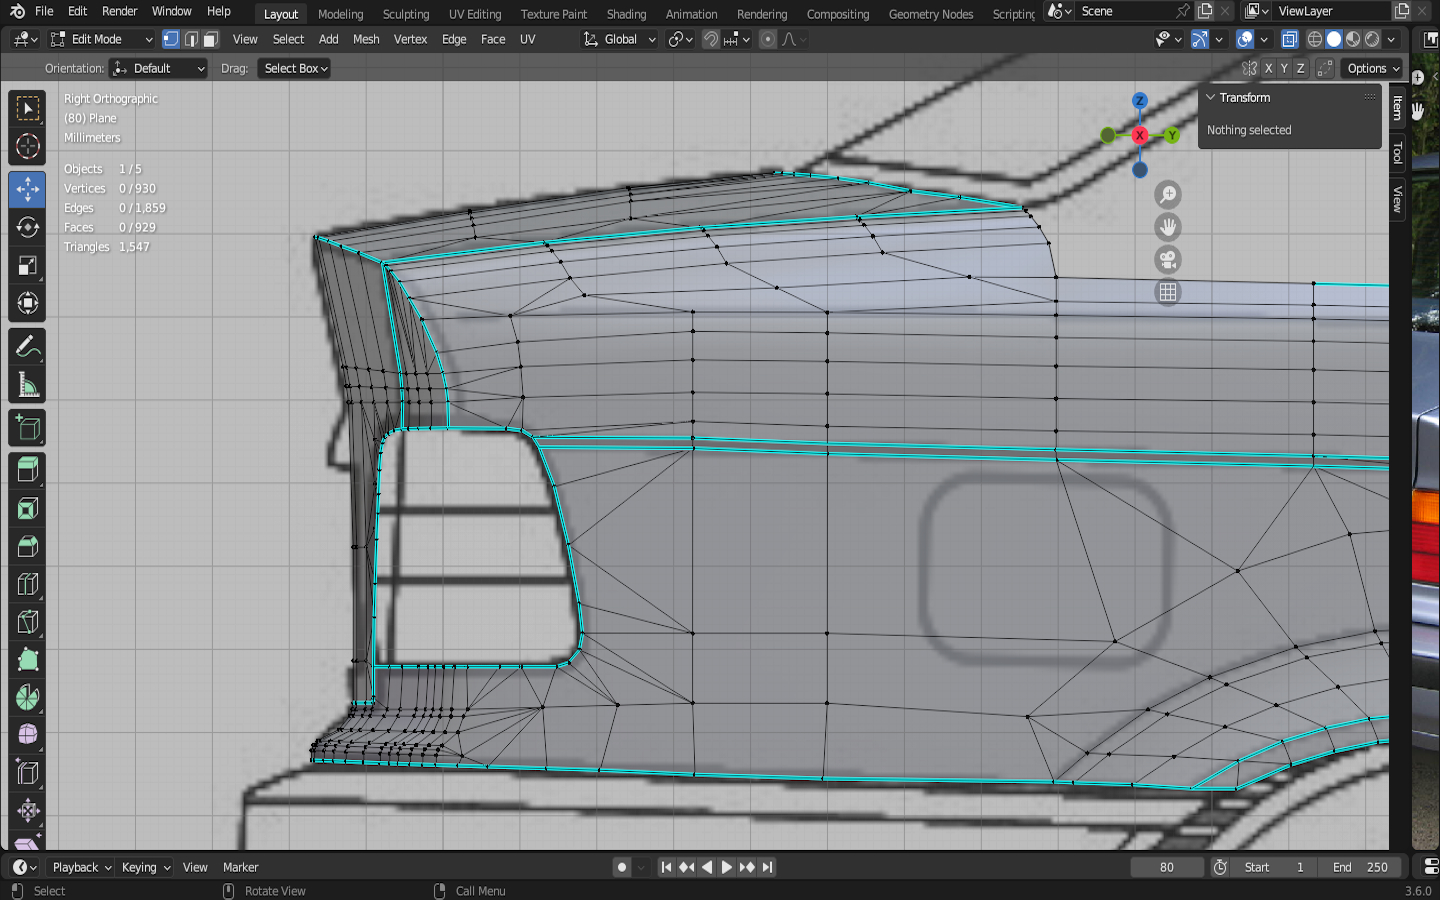The width and height of the screenshot is (1440, 900).
Task: Toggle proportional editing
Action: click(x=767, y=39)
